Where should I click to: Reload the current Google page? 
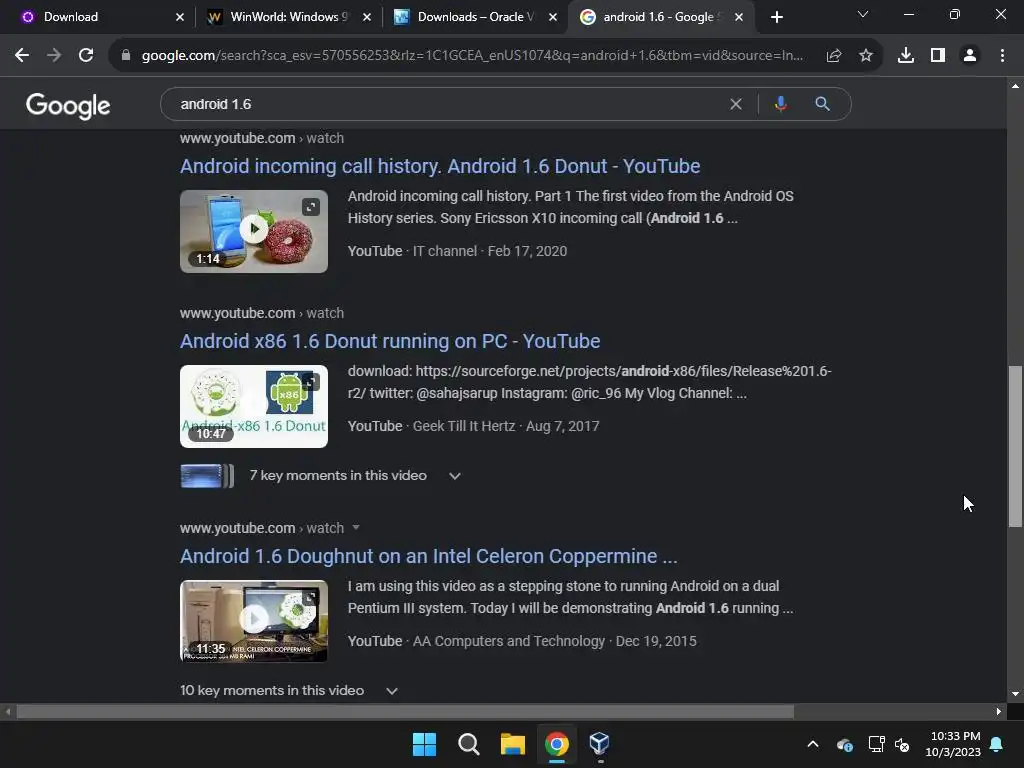[x=86, y=56]
